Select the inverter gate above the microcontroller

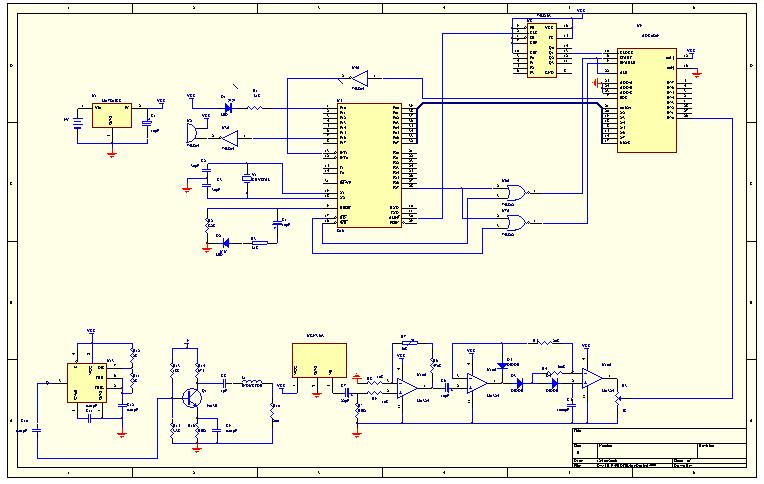(360, 78)
